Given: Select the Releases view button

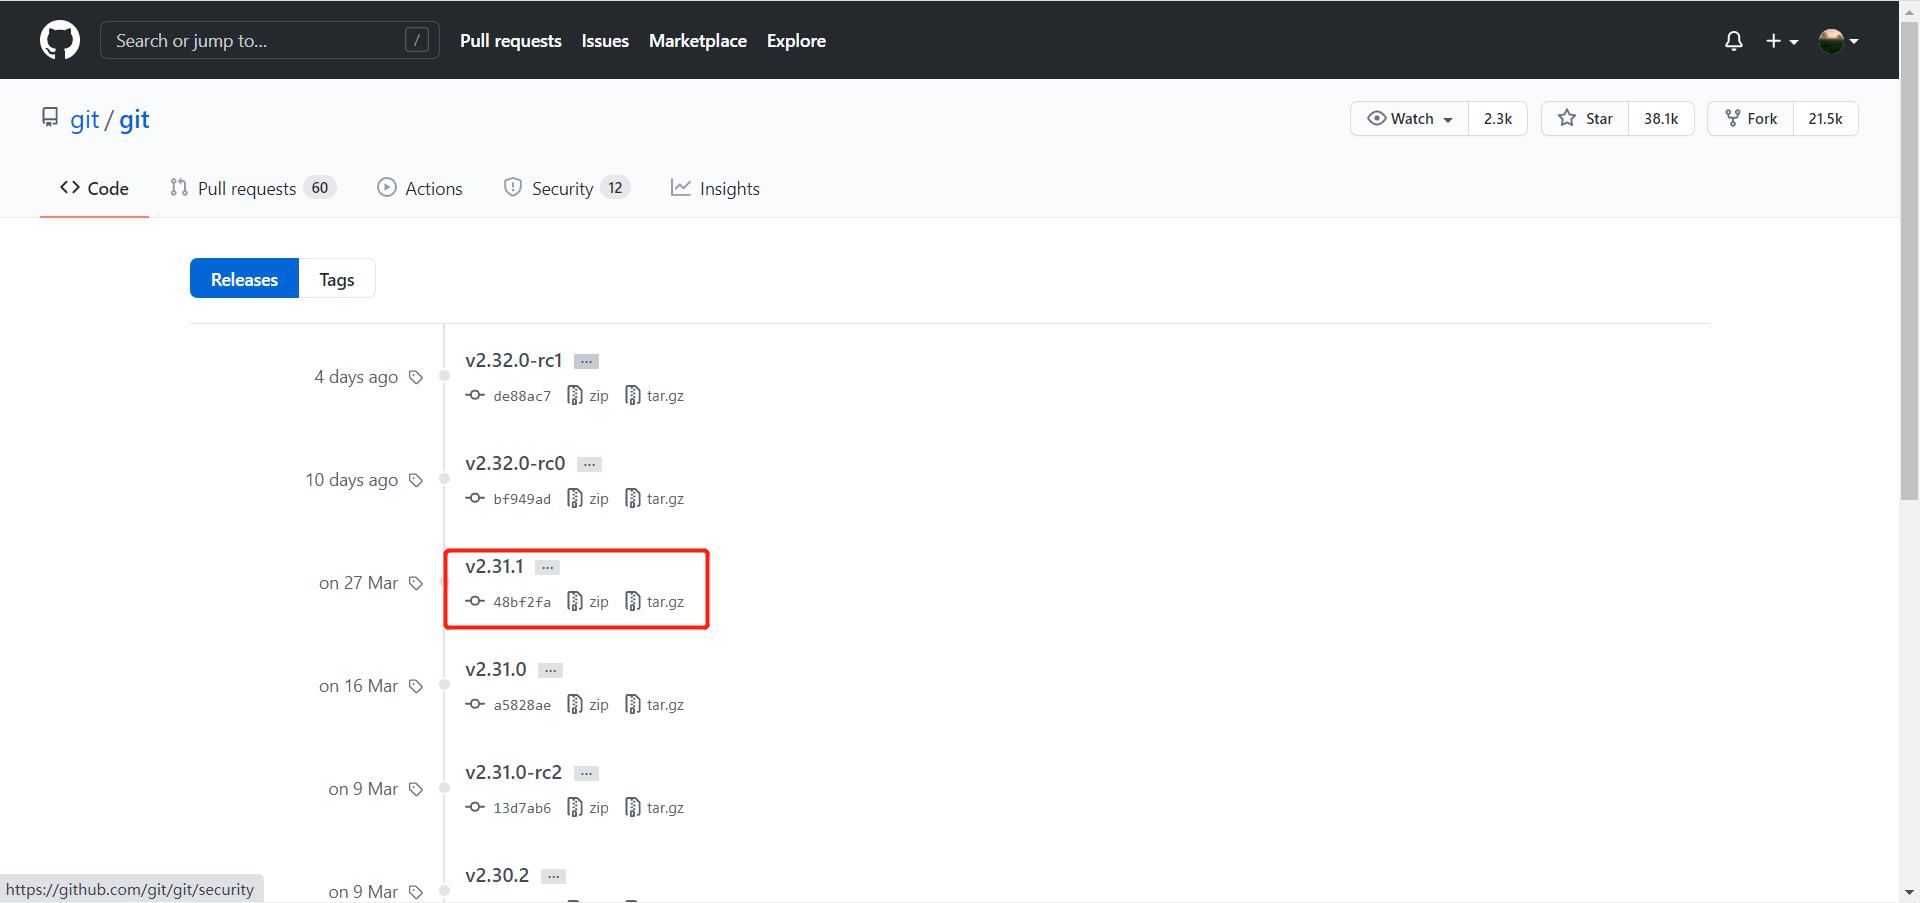Looking at the screenshot, I should (x=244, y=279).
